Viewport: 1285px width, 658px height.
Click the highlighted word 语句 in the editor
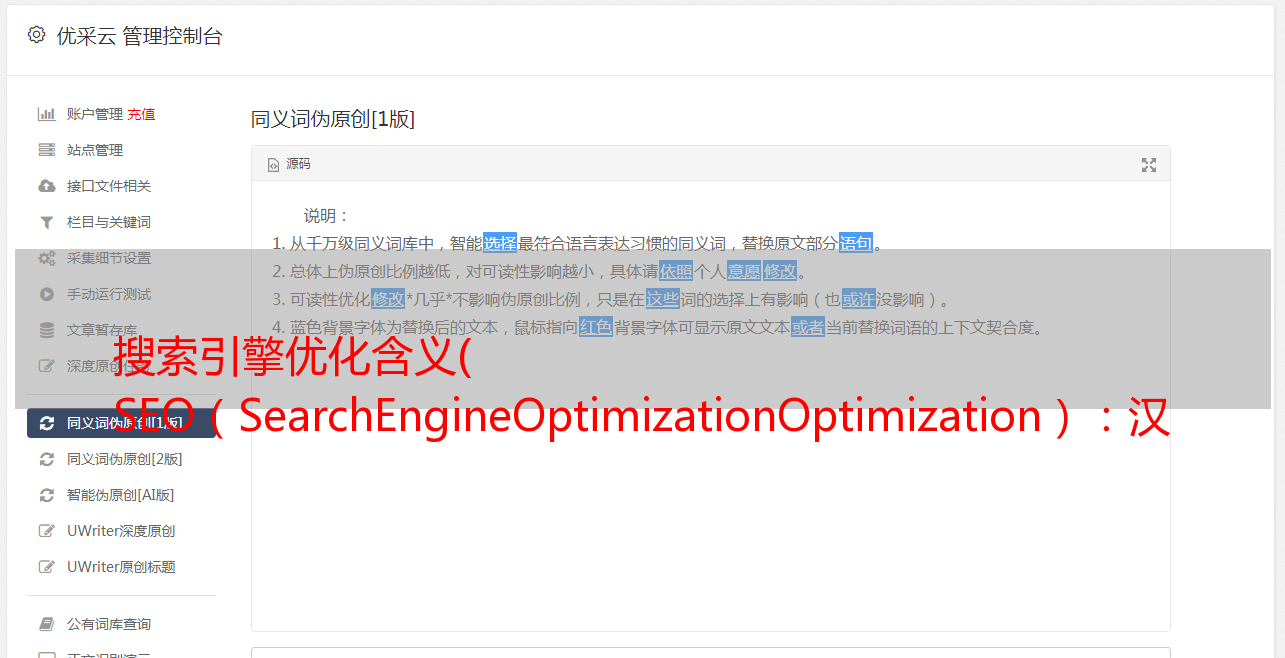pyautogui.click(x=856, y=243)
